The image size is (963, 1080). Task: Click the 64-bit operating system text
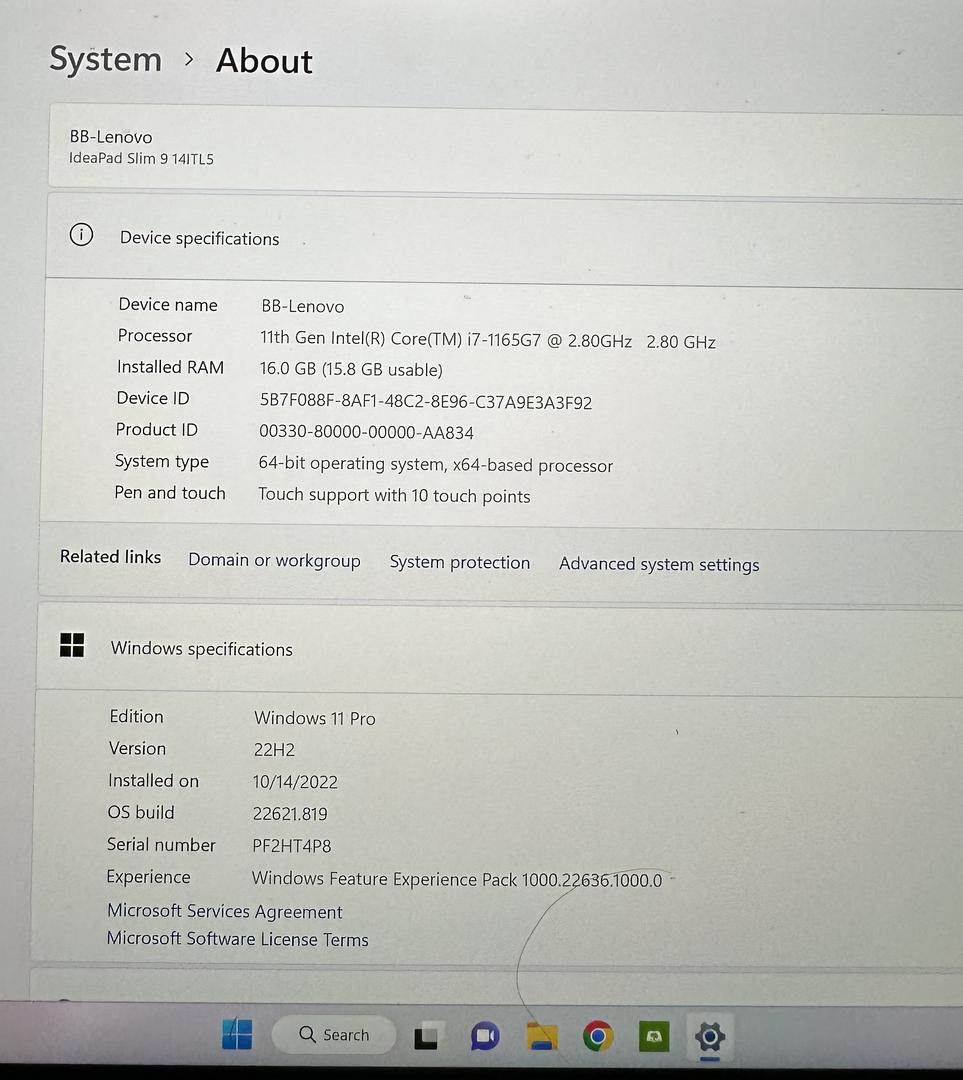pyautogui.click(x=435, y=464)
